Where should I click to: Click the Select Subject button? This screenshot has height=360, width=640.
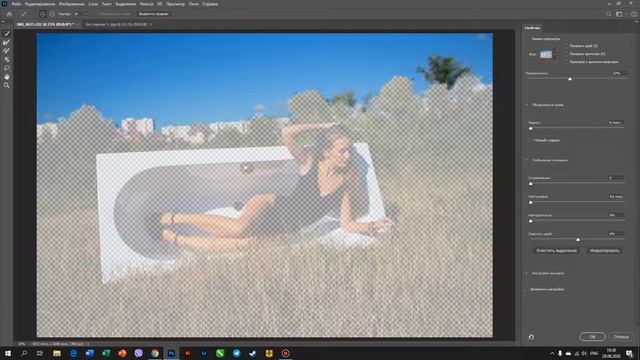coord(153,14)
